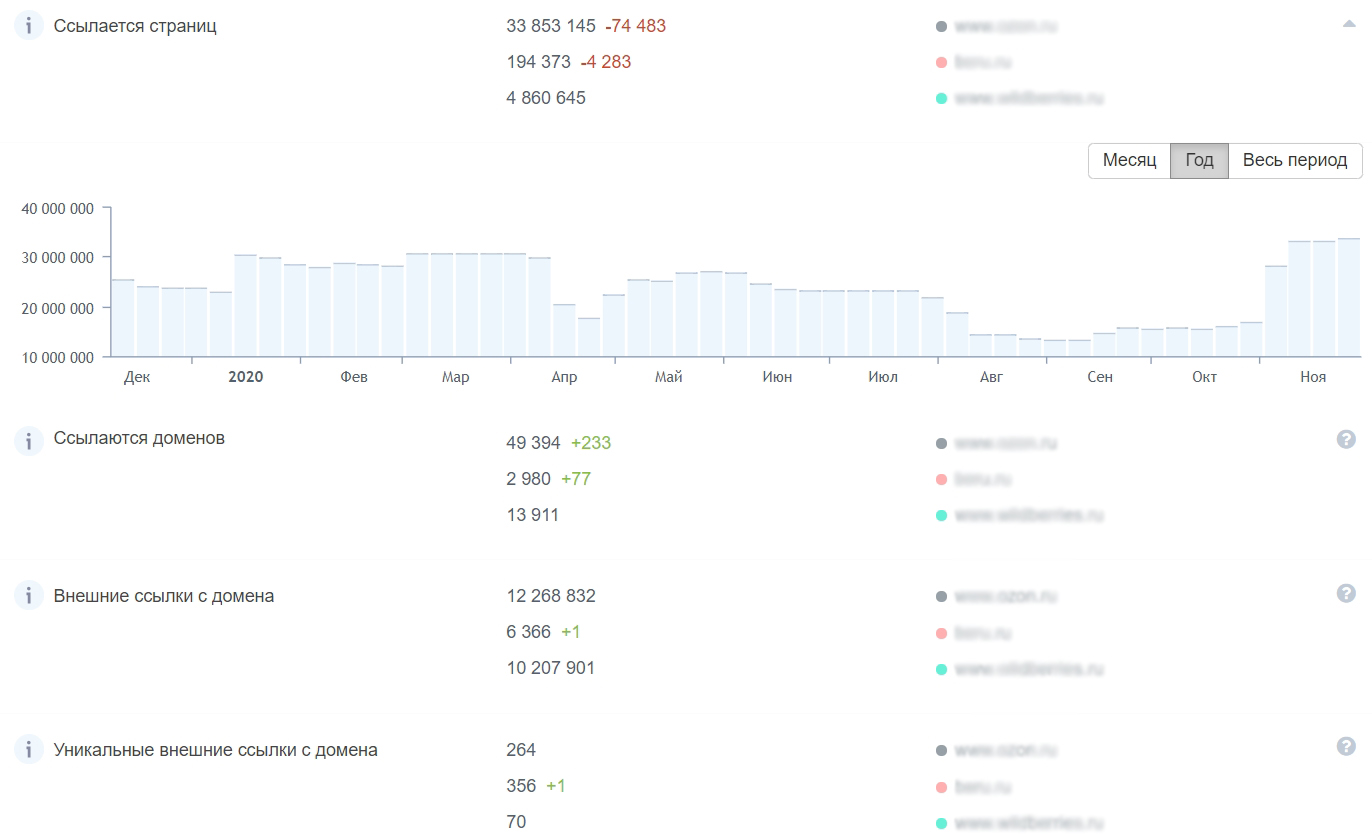The width and height of the screenshot is (1372, 839).
Task: Open the info icon for "Внешние ссылки с домена"
Action: [28, 597]
